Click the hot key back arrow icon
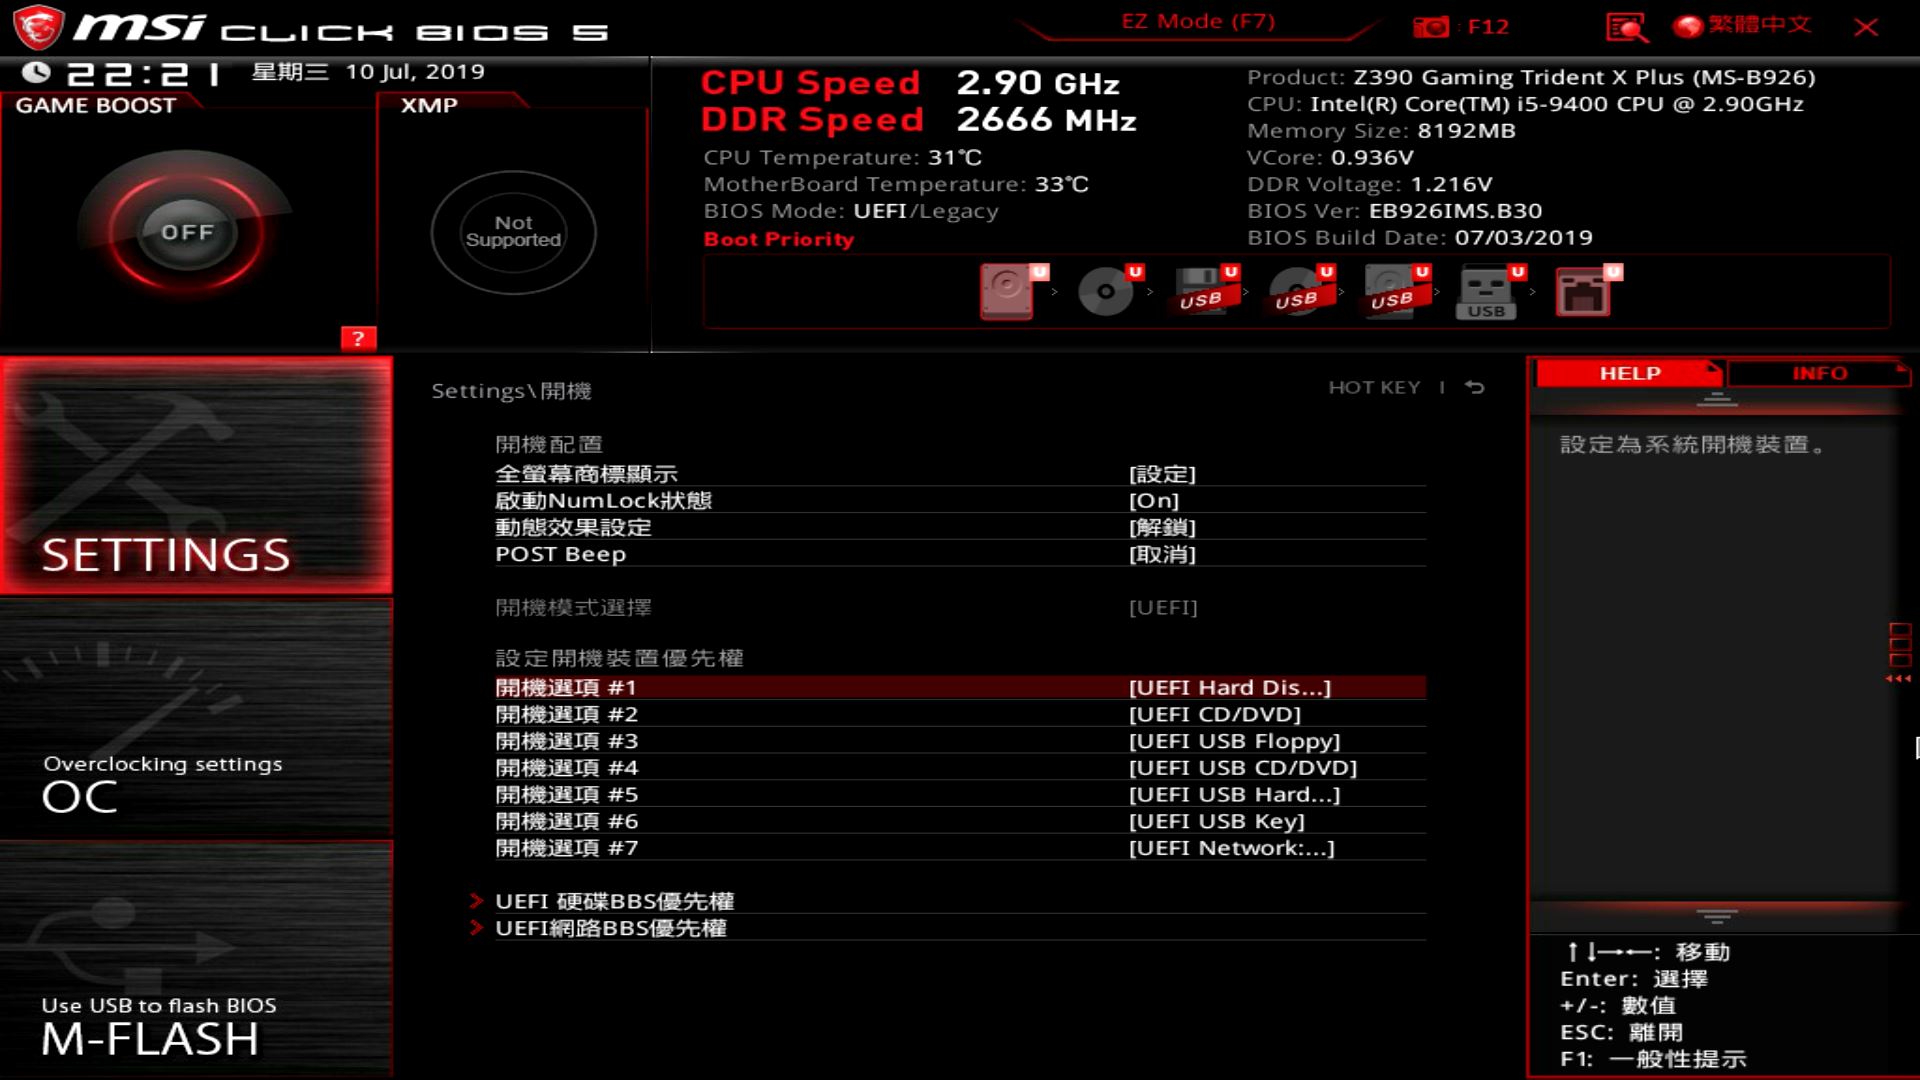Screen dimensions: 1920x1080 1475,387
